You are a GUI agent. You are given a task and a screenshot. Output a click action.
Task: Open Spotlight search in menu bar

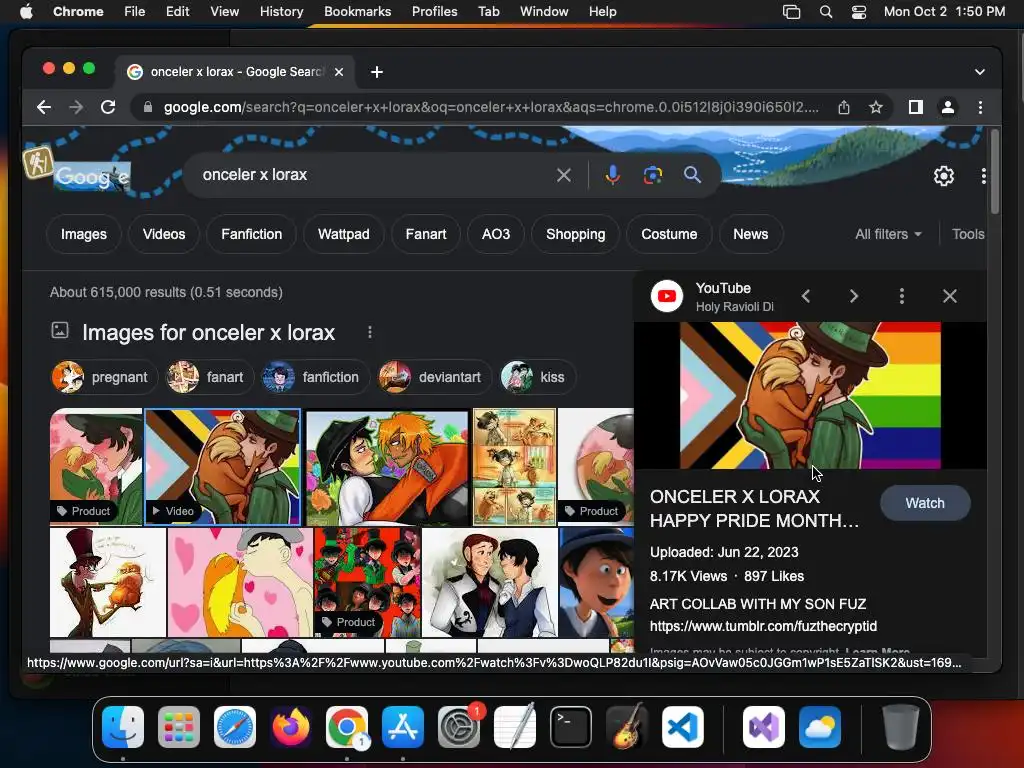click(x=825, y=12)
